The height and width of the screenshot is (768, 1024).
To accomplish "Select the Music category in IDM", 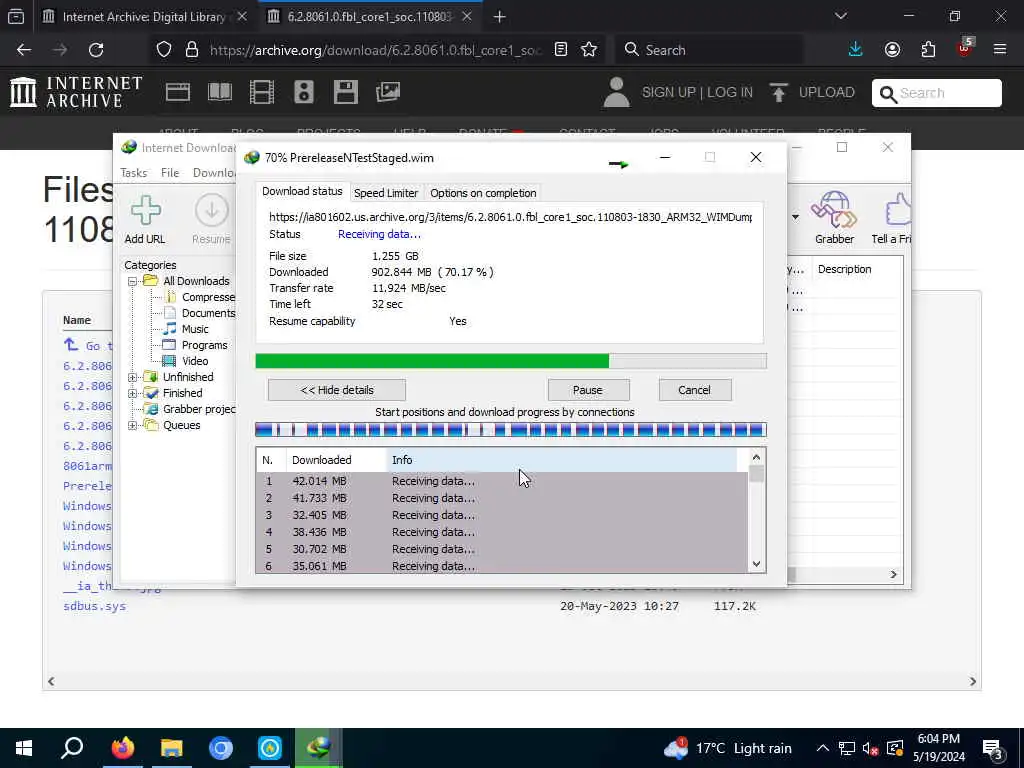I will click(195, 329).
